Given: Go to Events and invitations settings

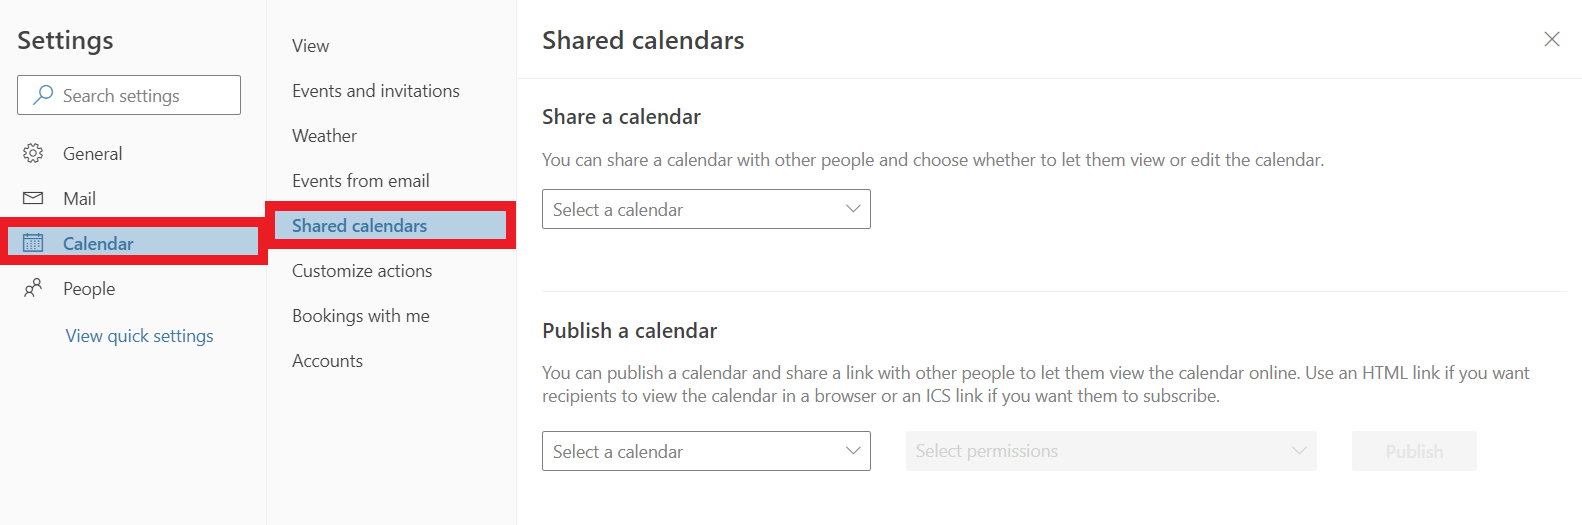Looking at the screenshot, I should (x=376, y=91).
